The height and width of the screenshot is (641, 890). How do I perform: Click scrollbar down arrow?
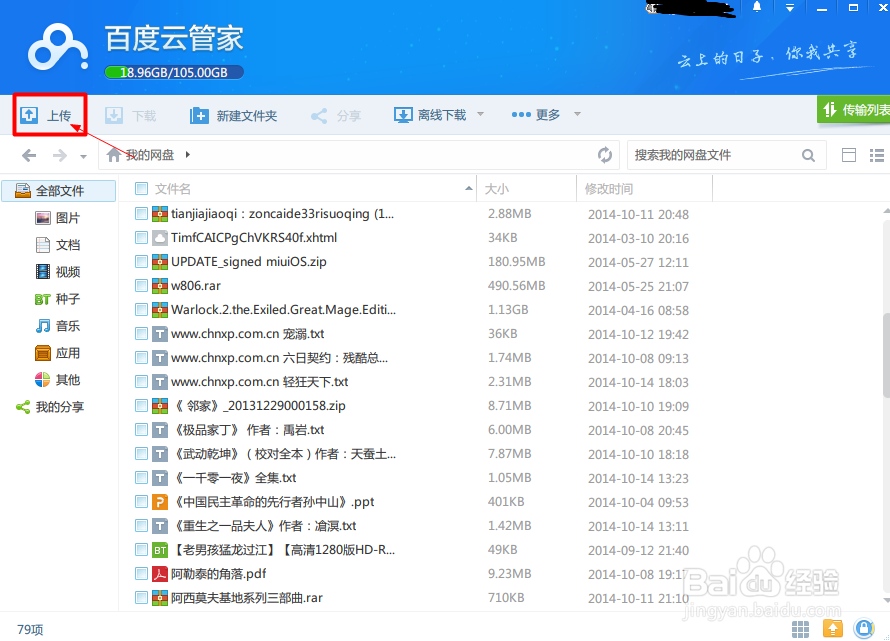tap(886, 600)
